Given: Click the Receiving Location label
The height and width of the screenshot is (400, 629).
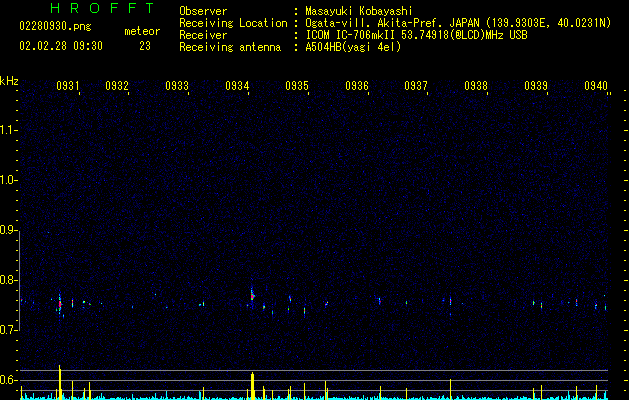Looking at the screenshot, I should click(233, 23).
